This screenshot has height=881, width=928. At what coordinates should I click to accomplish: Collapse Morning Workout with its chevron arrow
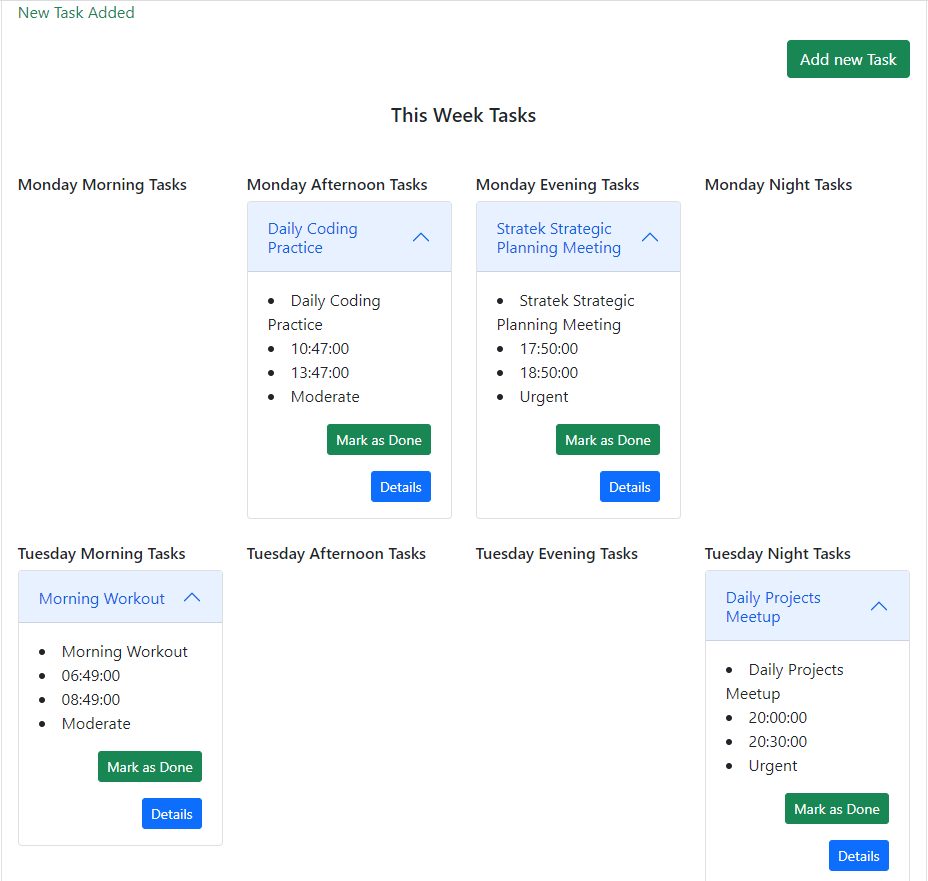point(192,597)
